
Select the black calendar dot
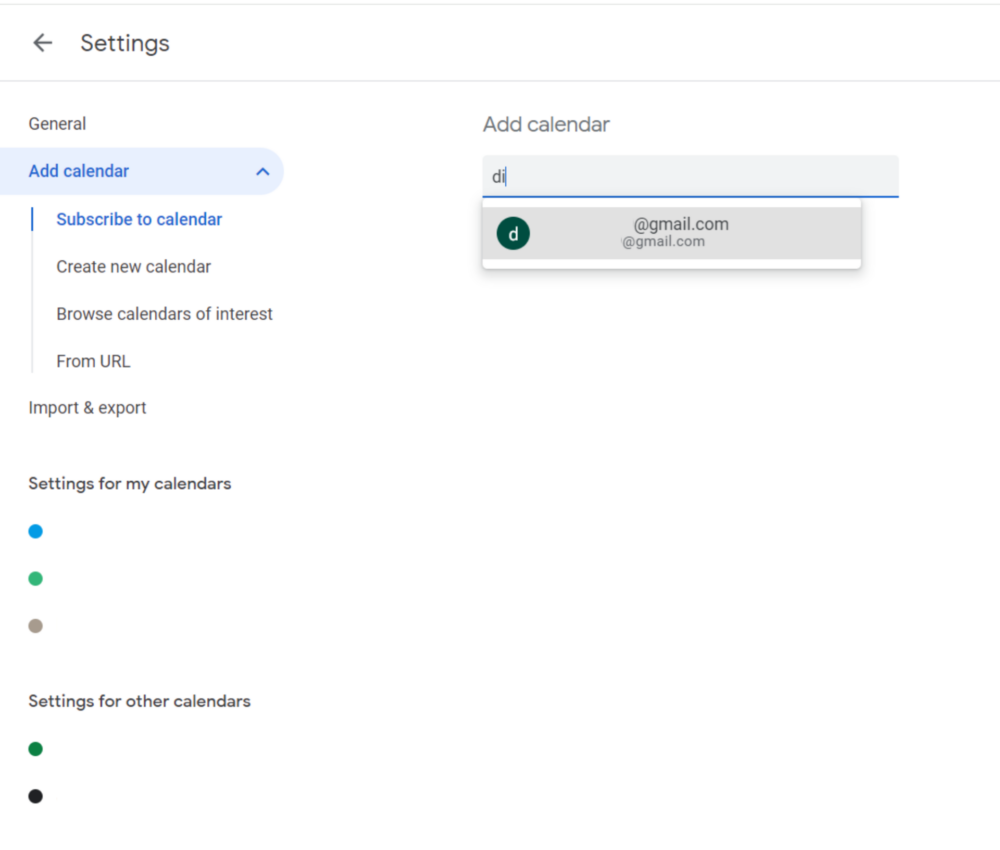click(x=36, y=796)
